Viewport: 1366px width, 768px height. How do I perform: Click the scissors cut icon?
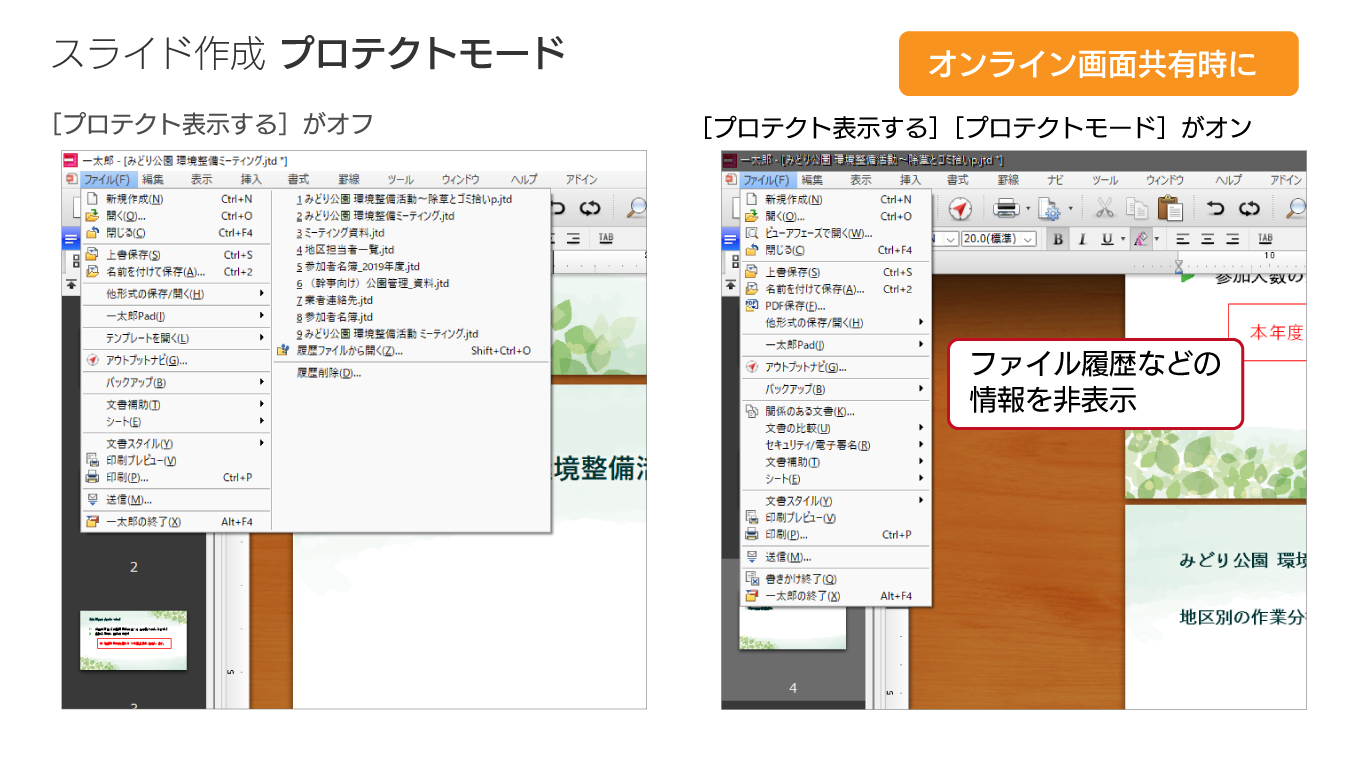coord(1104,208)
